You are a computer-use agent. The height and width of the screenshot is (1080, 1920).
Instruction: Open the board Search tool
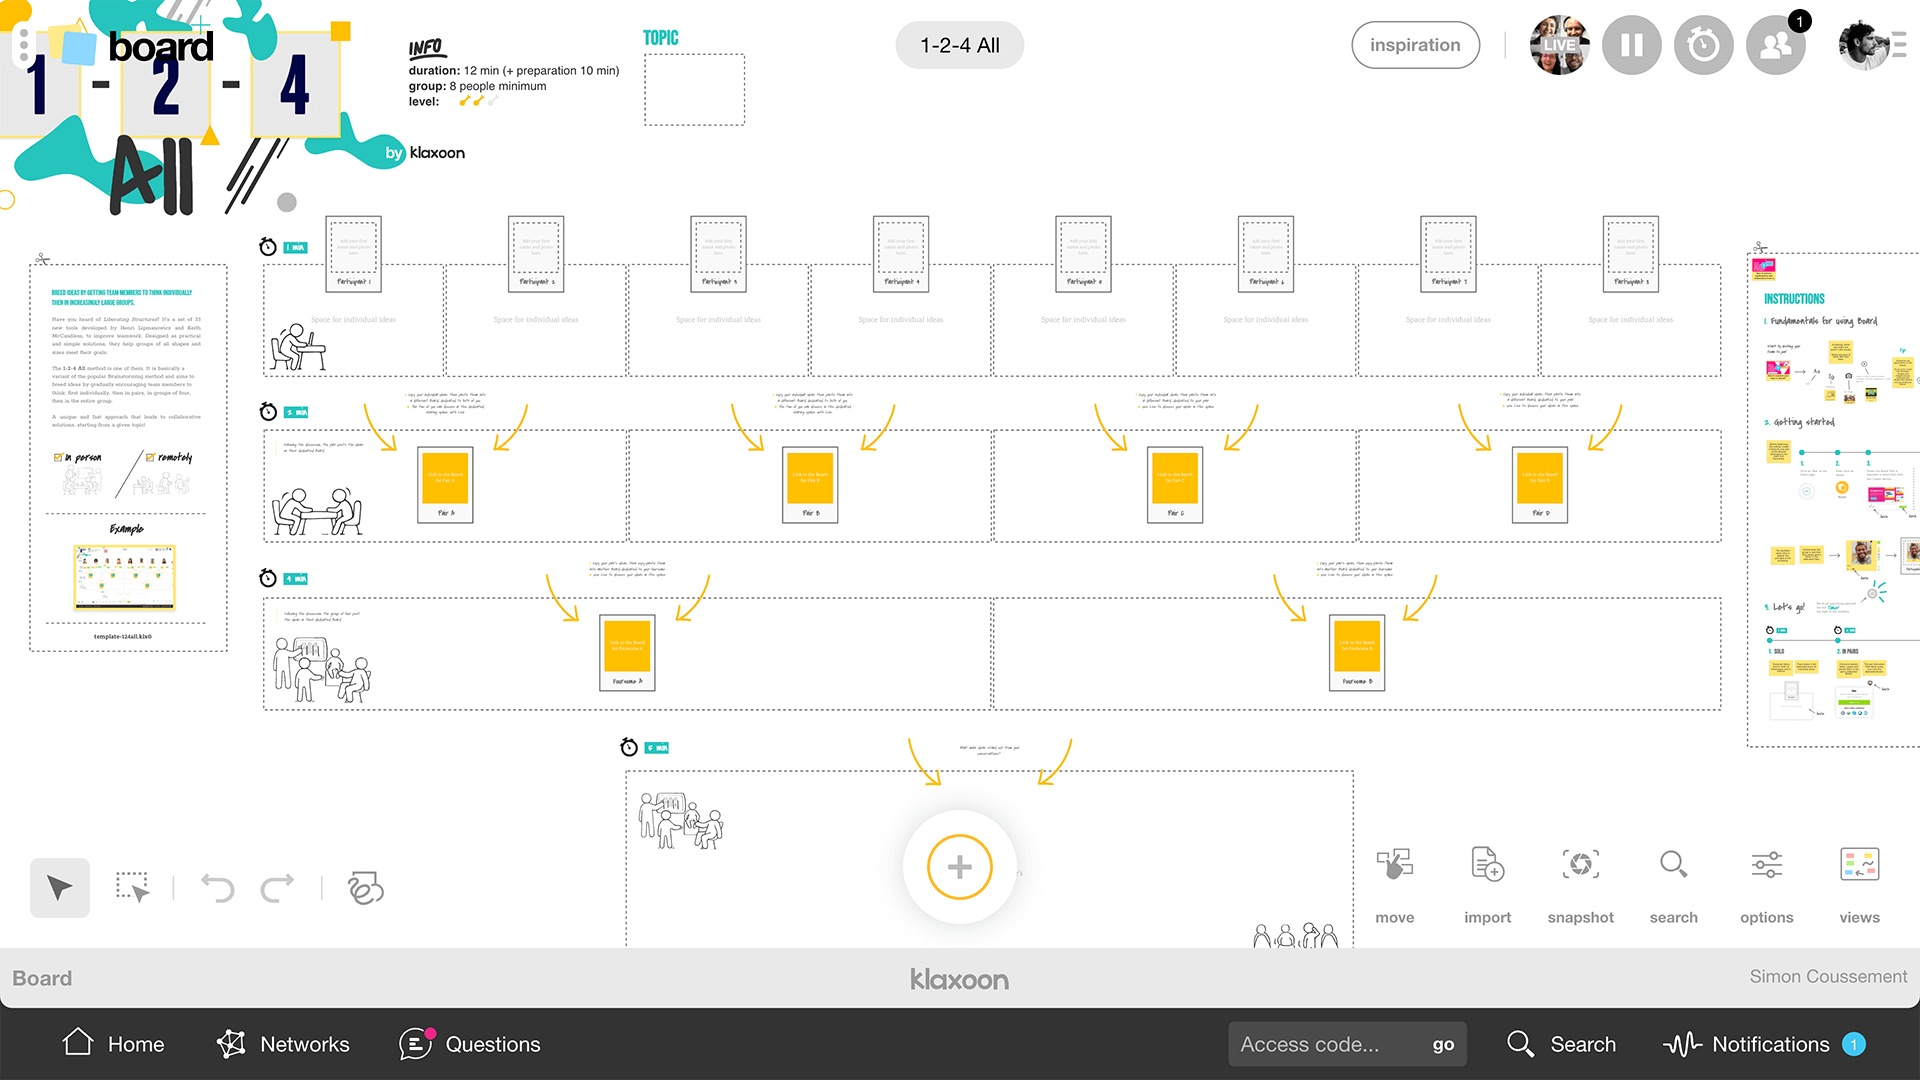point(1673,865)
